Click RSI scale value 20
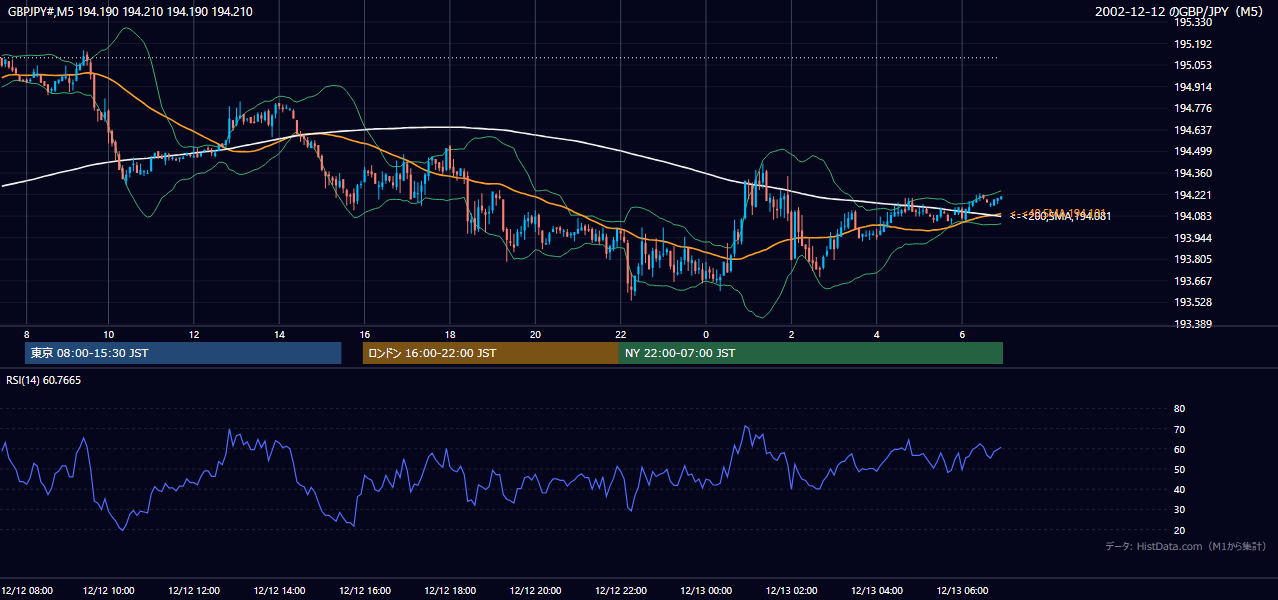The height and width of the screenshot is (600, 1278). pyautogui.click(x=1179, y=530)
